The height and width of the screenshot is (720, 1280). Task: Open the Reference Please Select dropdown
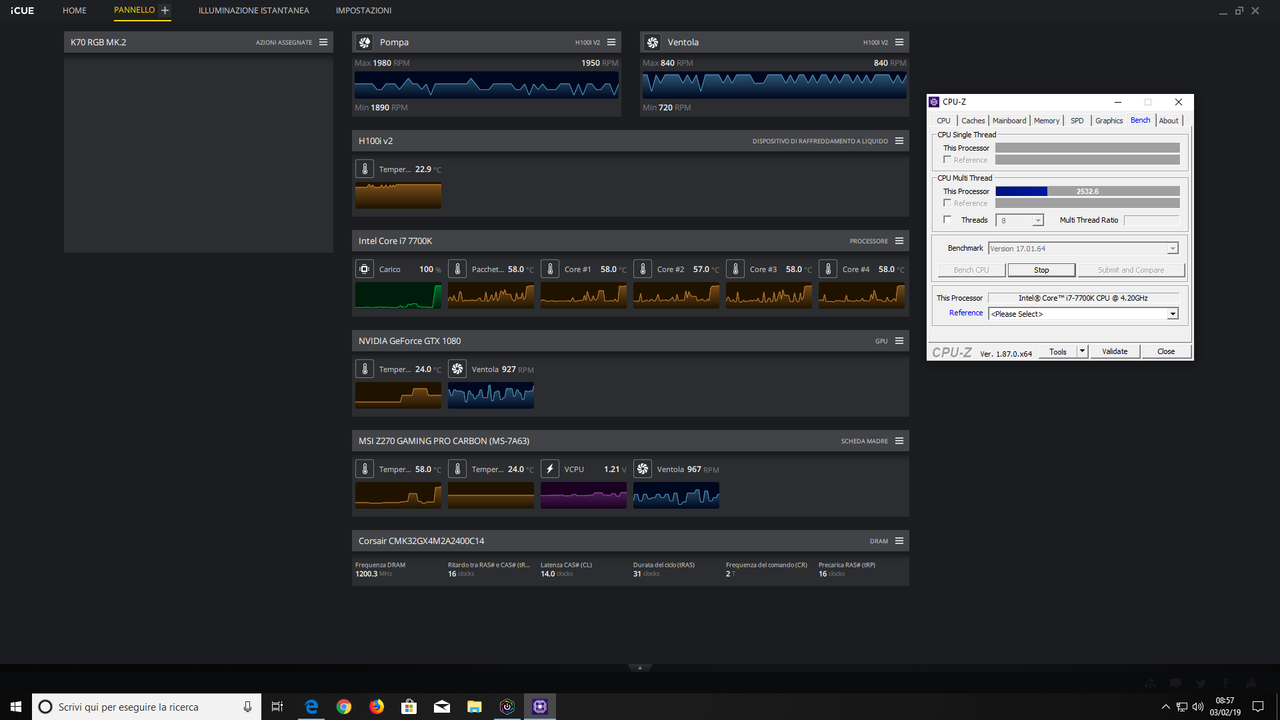pos(1174,313)
